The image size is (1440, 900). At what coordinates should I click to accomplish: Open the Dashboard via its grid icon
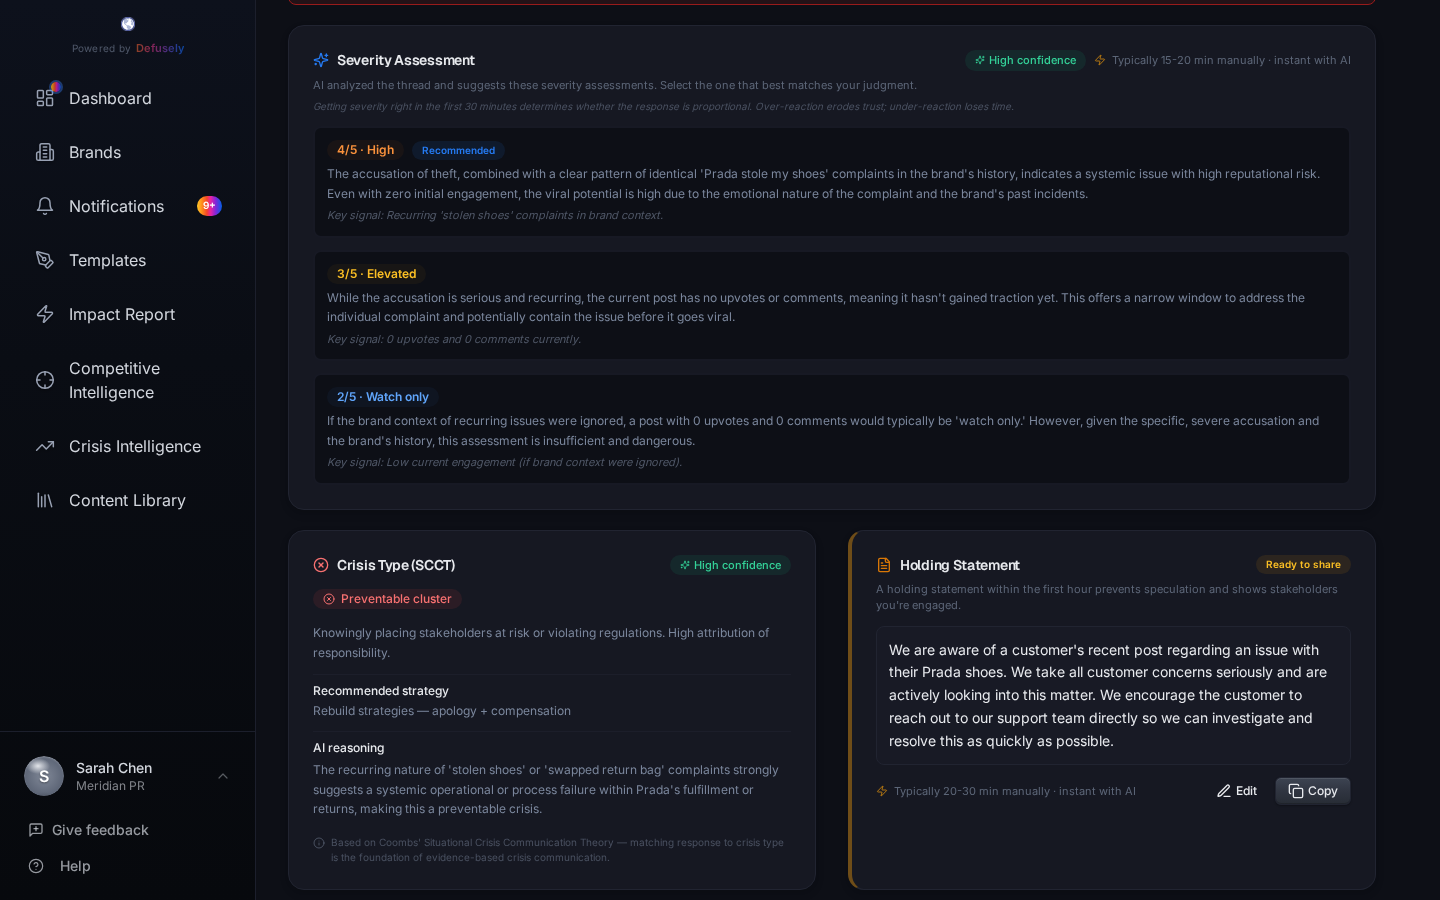45,98
